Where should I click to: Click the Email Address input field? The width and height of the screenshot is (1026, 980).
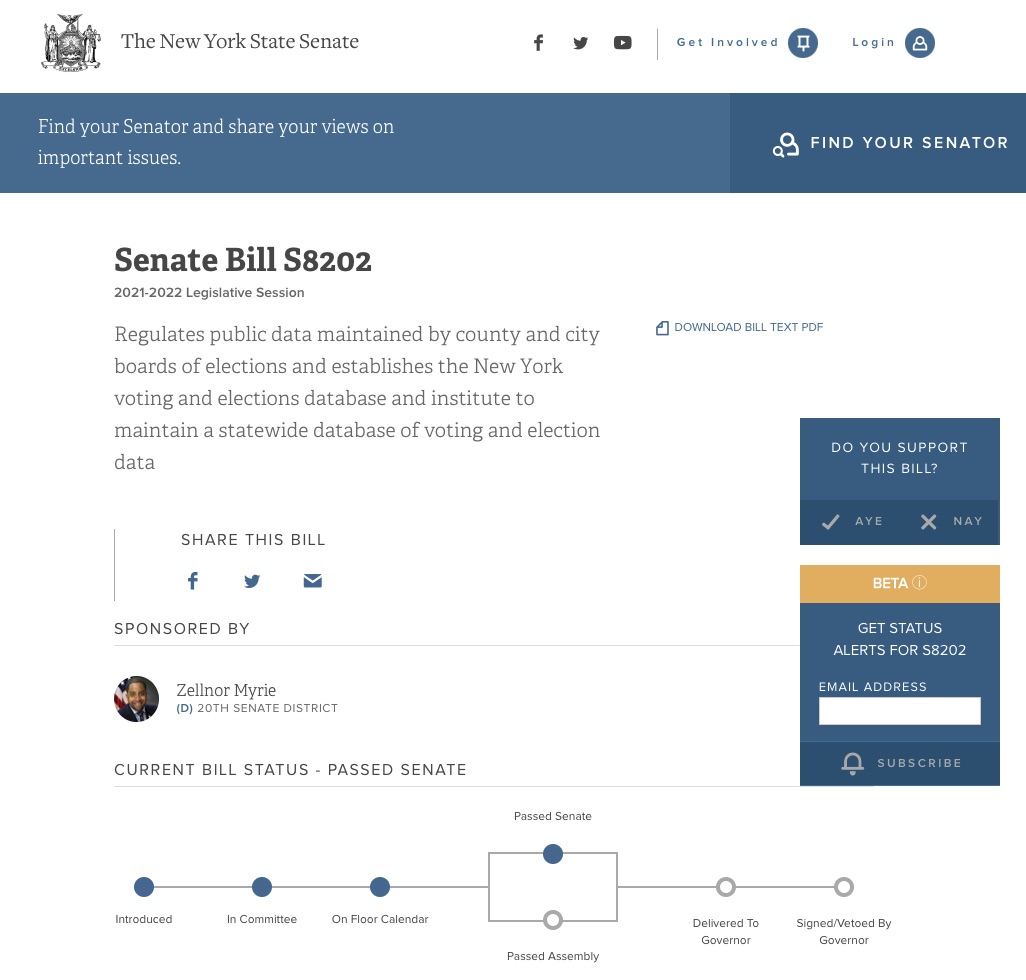(899, 711)
